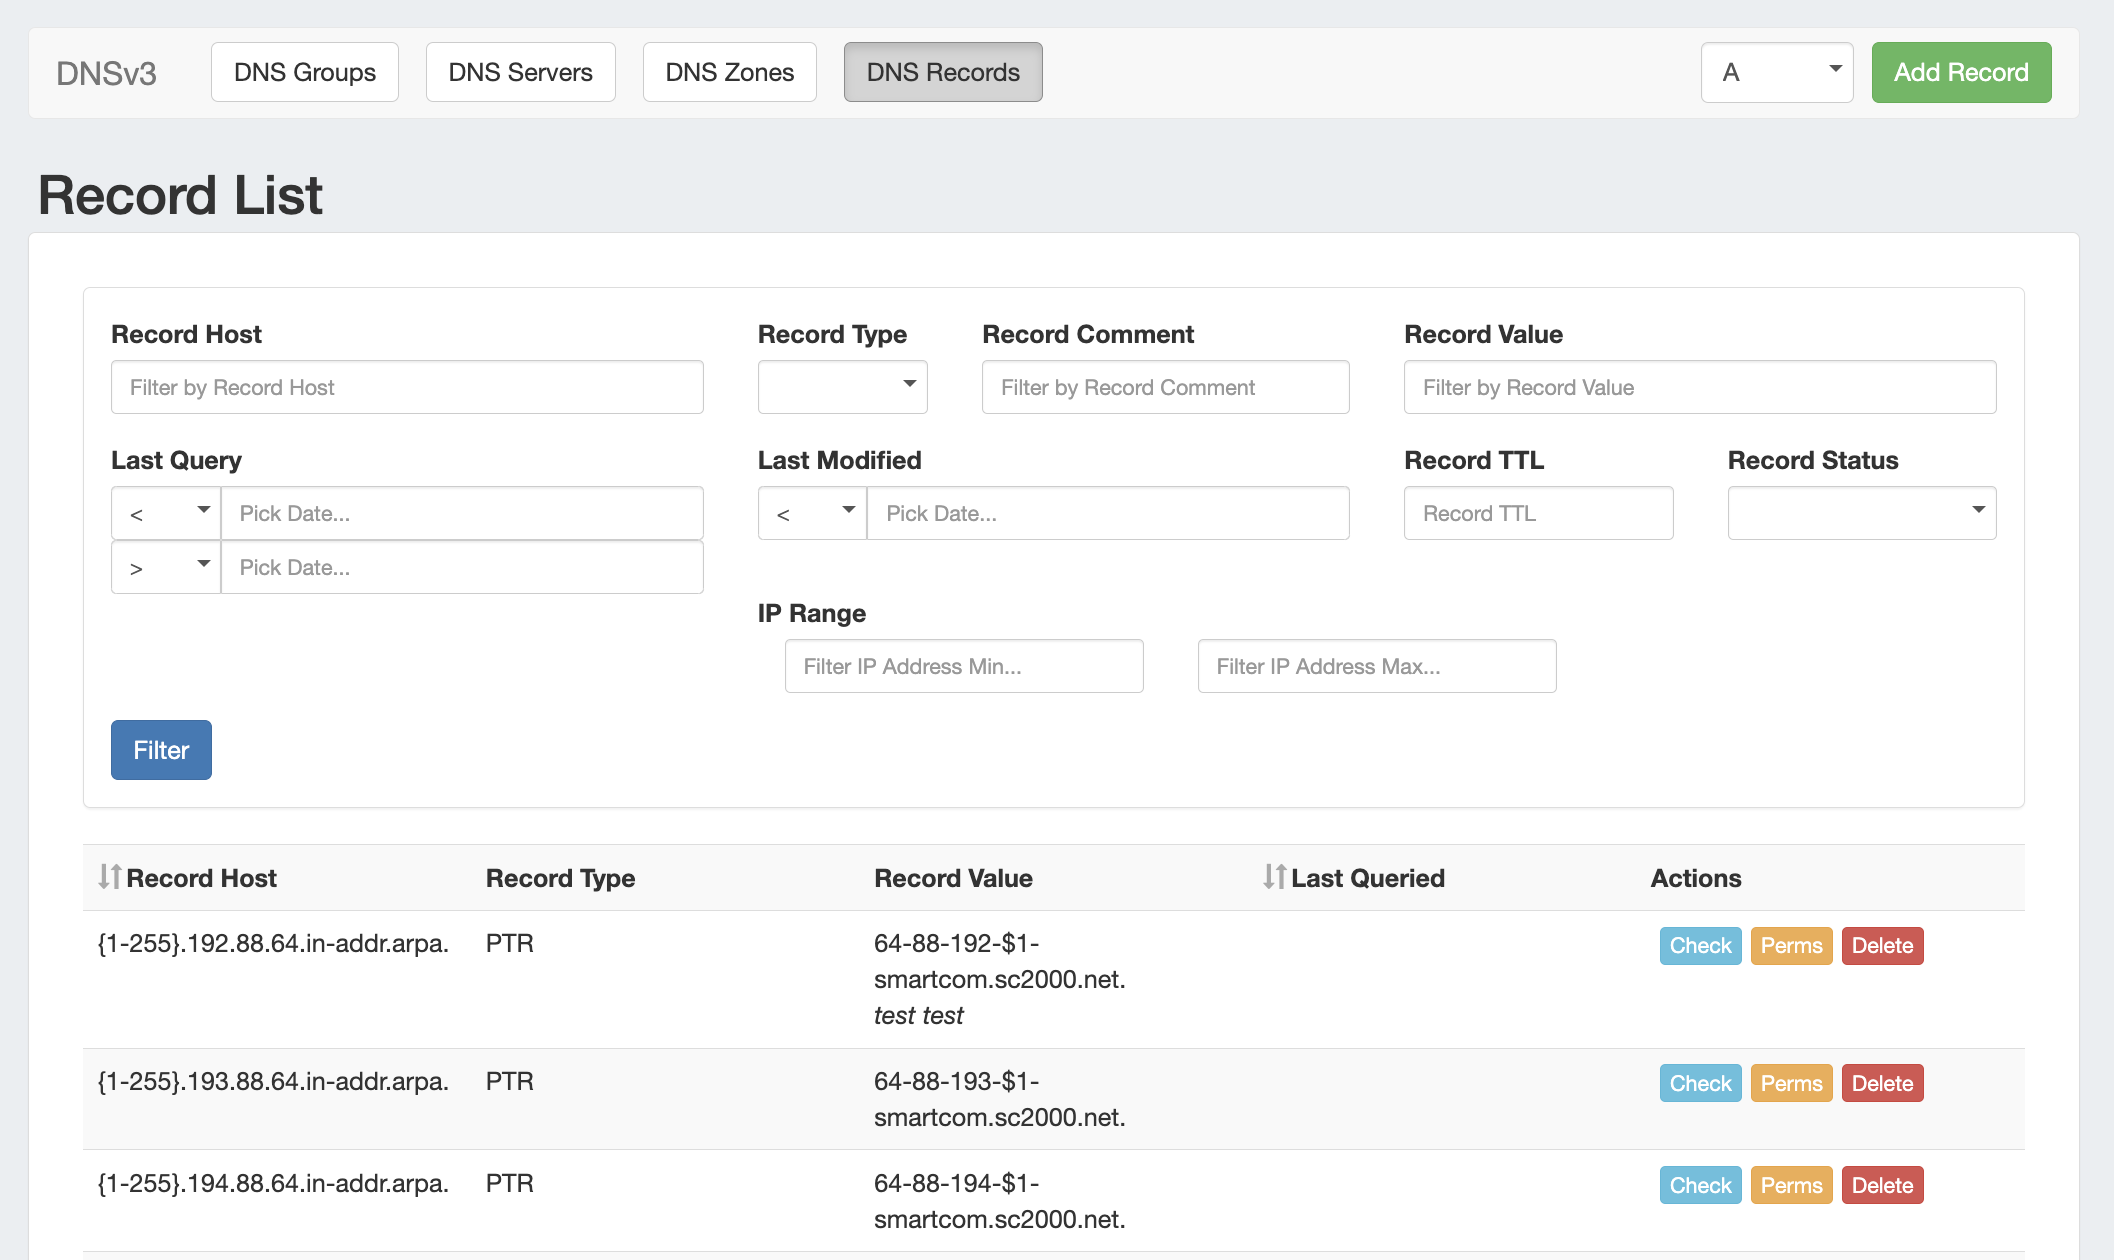
Task: Open the Record Status dropdown
Action: (1861, 513)
